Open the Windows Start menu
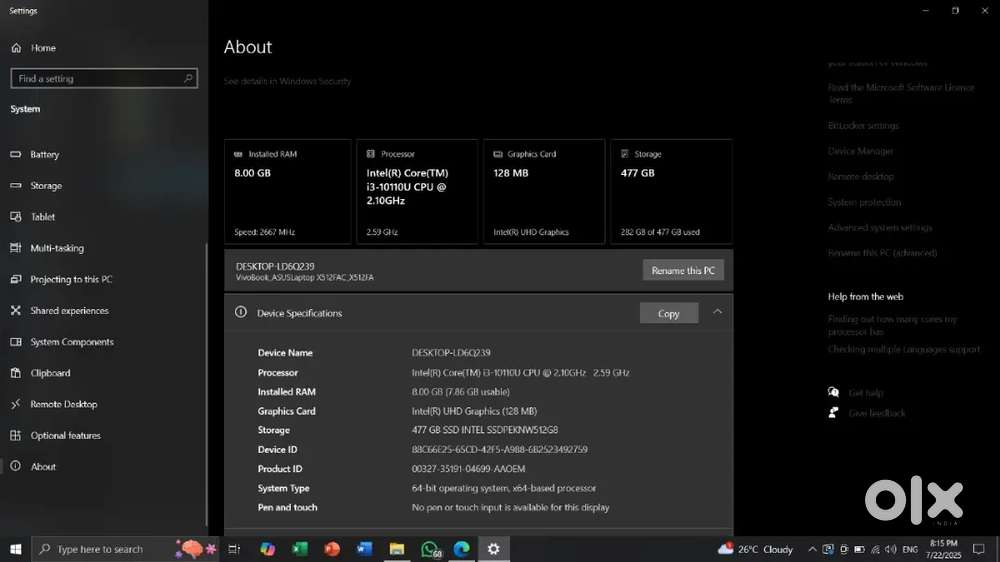Screen dimensions: 1000x562 (15, 549)
